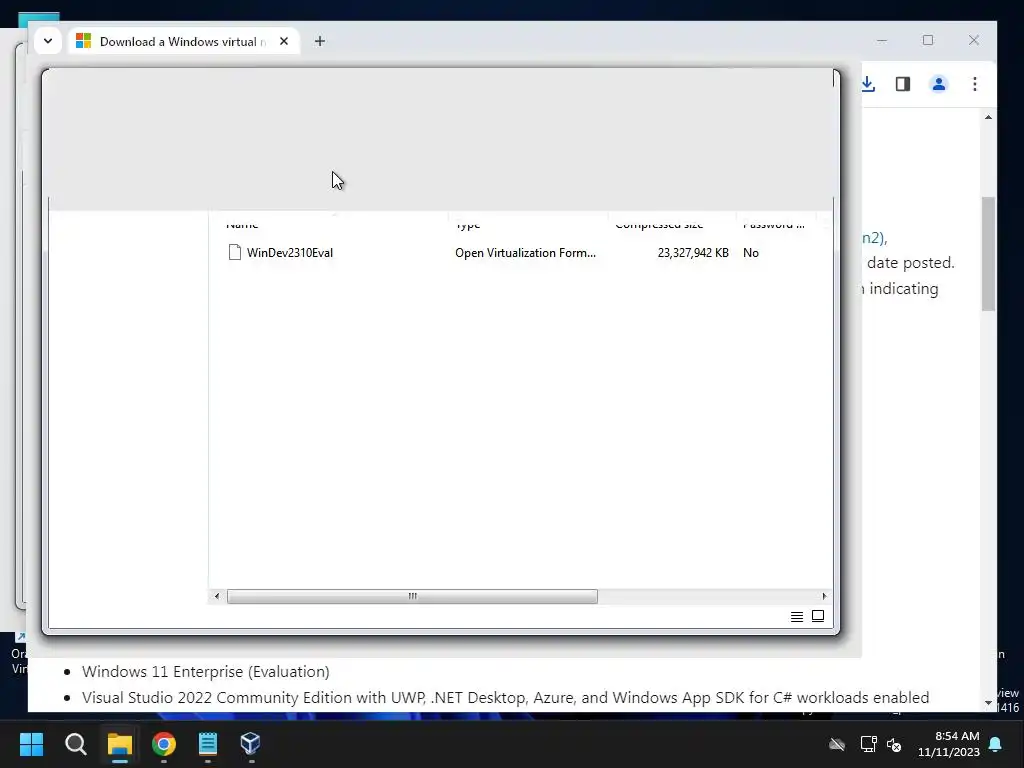Screen dimensions: 1024x768
Task: Switch to large icons view layout icon
Action: point(818,616)
